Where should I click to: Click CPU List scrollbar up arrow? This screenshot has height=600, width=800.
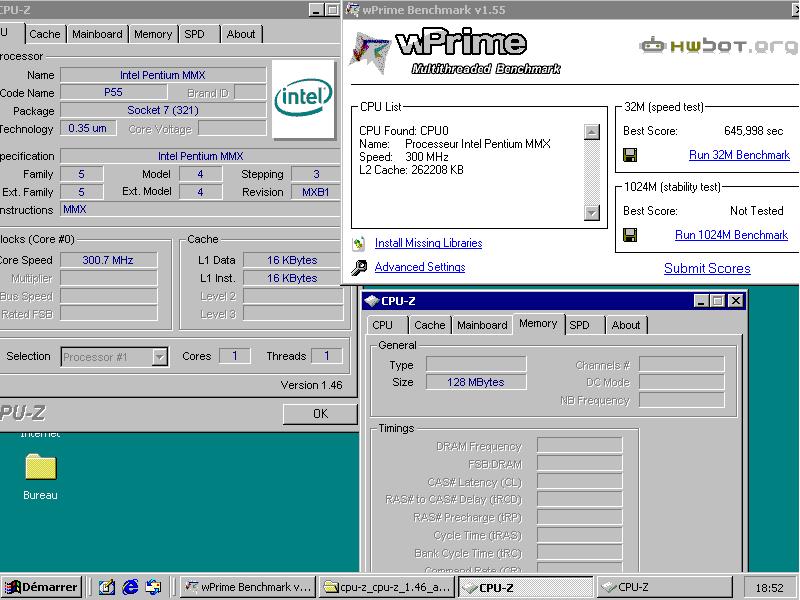591,132
